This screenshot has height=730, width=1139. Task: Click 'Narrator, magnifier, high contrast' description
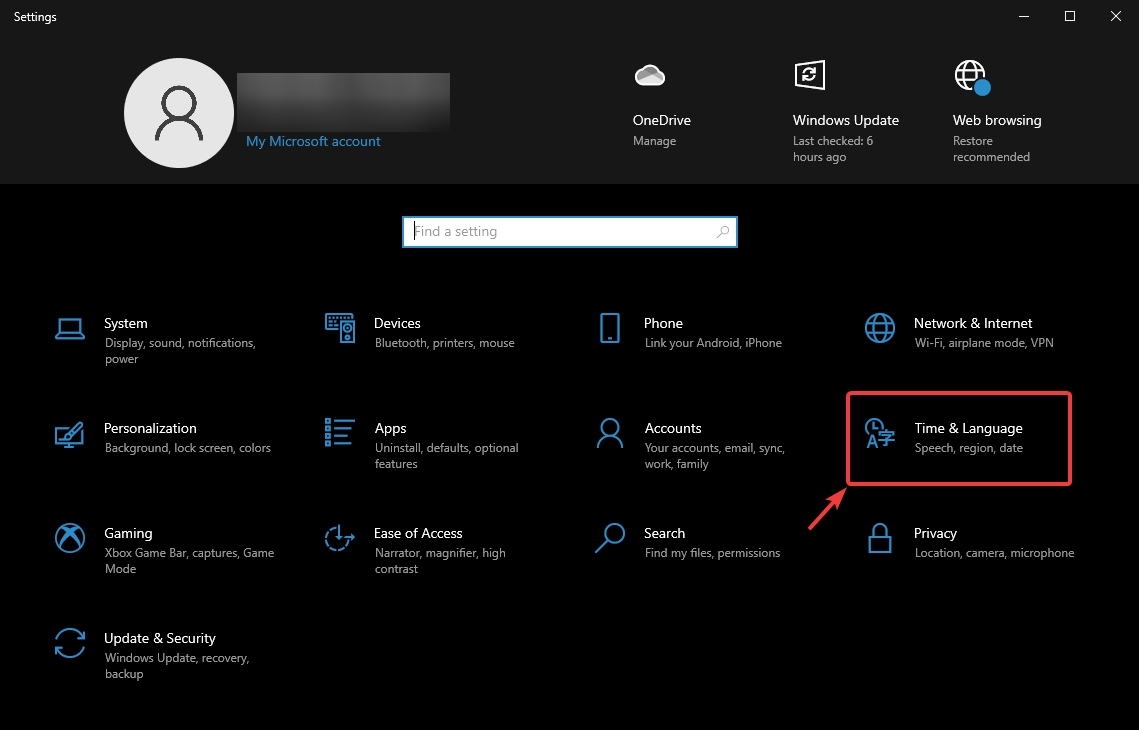point(440,561)
